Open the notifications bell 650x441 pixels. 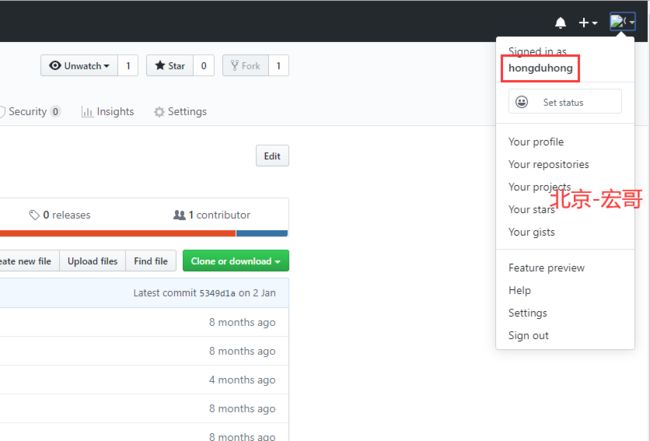coord(560,22)
